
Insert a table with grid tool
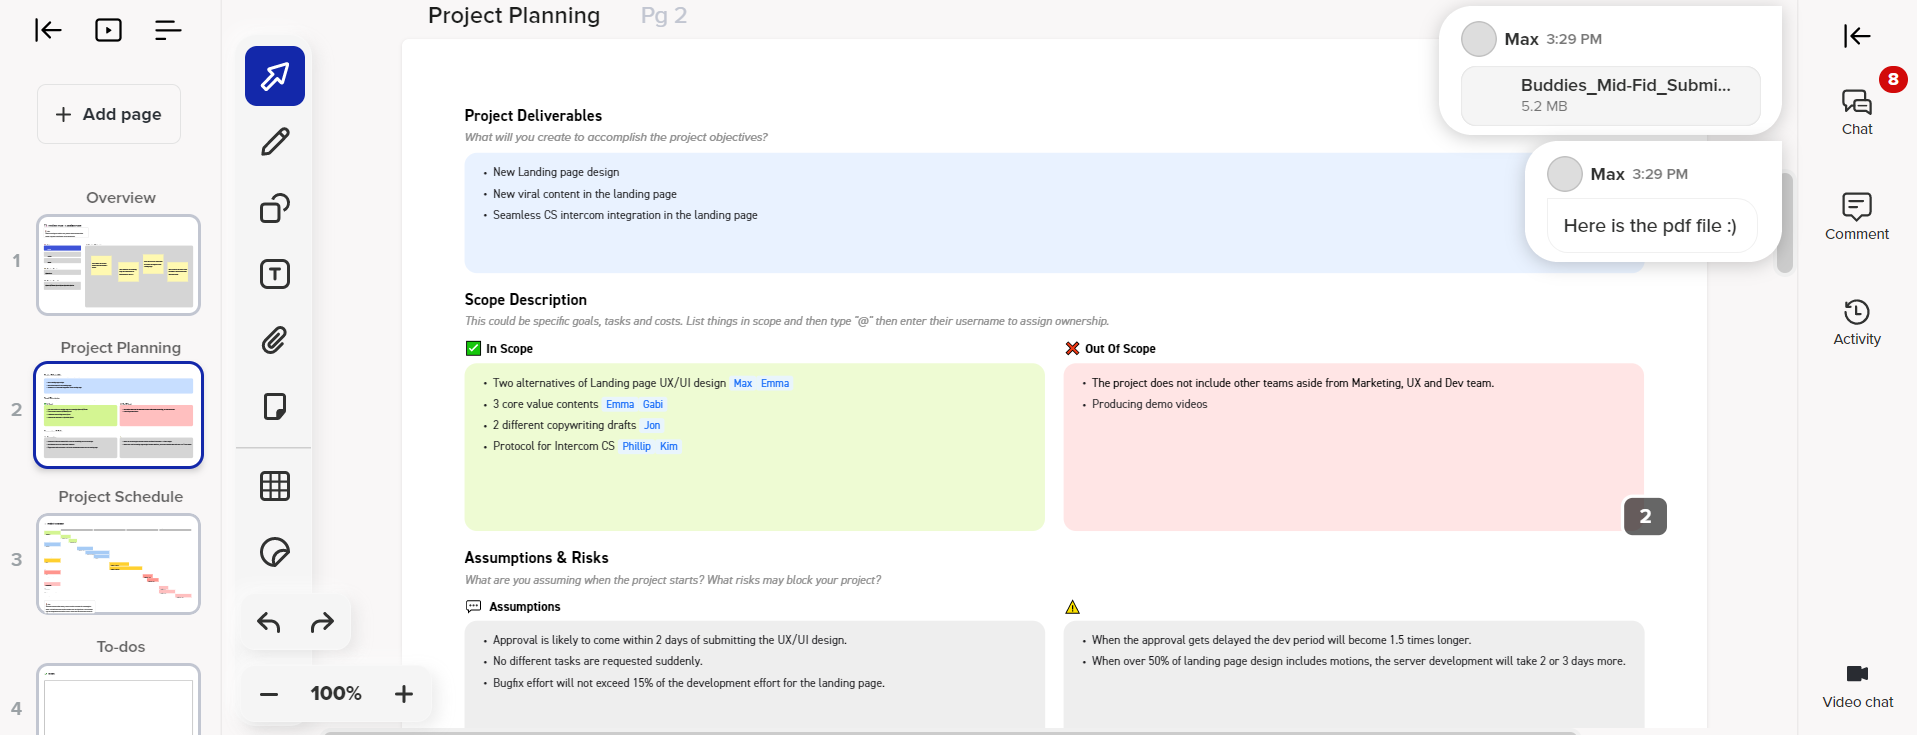click(275, 486)
